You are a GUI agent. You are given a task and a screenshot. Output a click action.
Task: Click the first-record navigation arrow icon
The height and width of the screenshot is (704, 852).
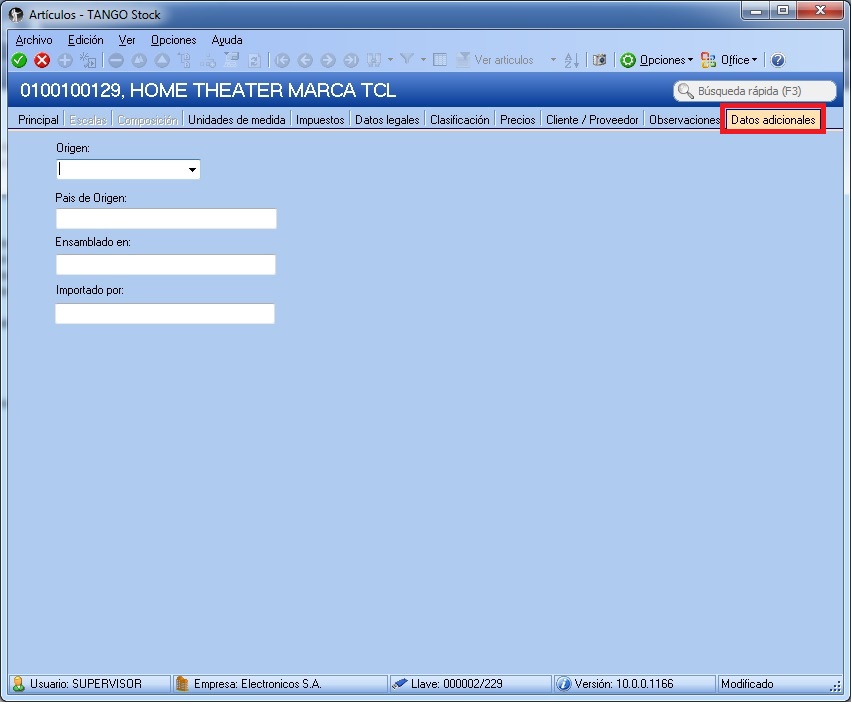point(282,60)
